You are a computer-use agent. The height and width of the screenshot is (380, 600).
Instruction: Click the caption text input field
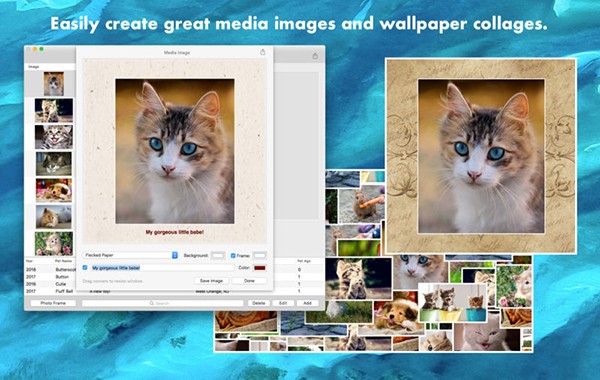pos(162,268)
